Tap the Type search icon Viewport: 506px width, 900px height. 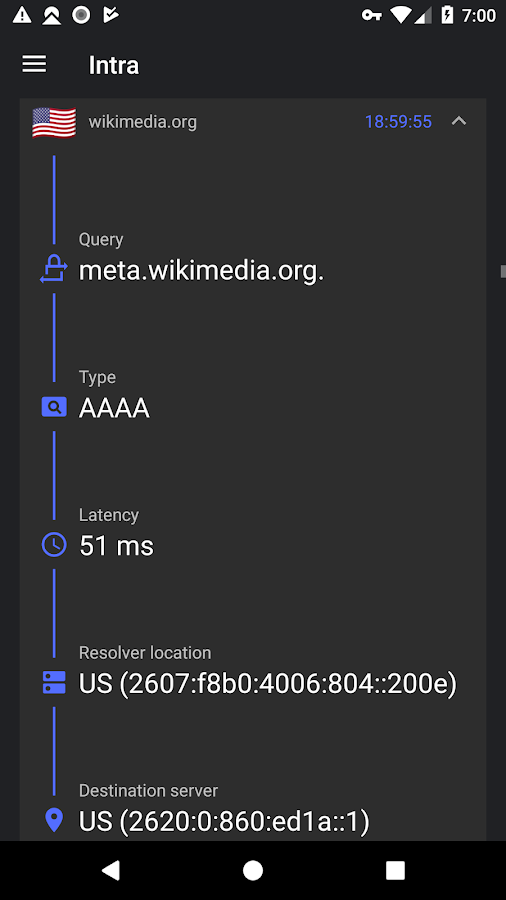(x=54, y=408)
